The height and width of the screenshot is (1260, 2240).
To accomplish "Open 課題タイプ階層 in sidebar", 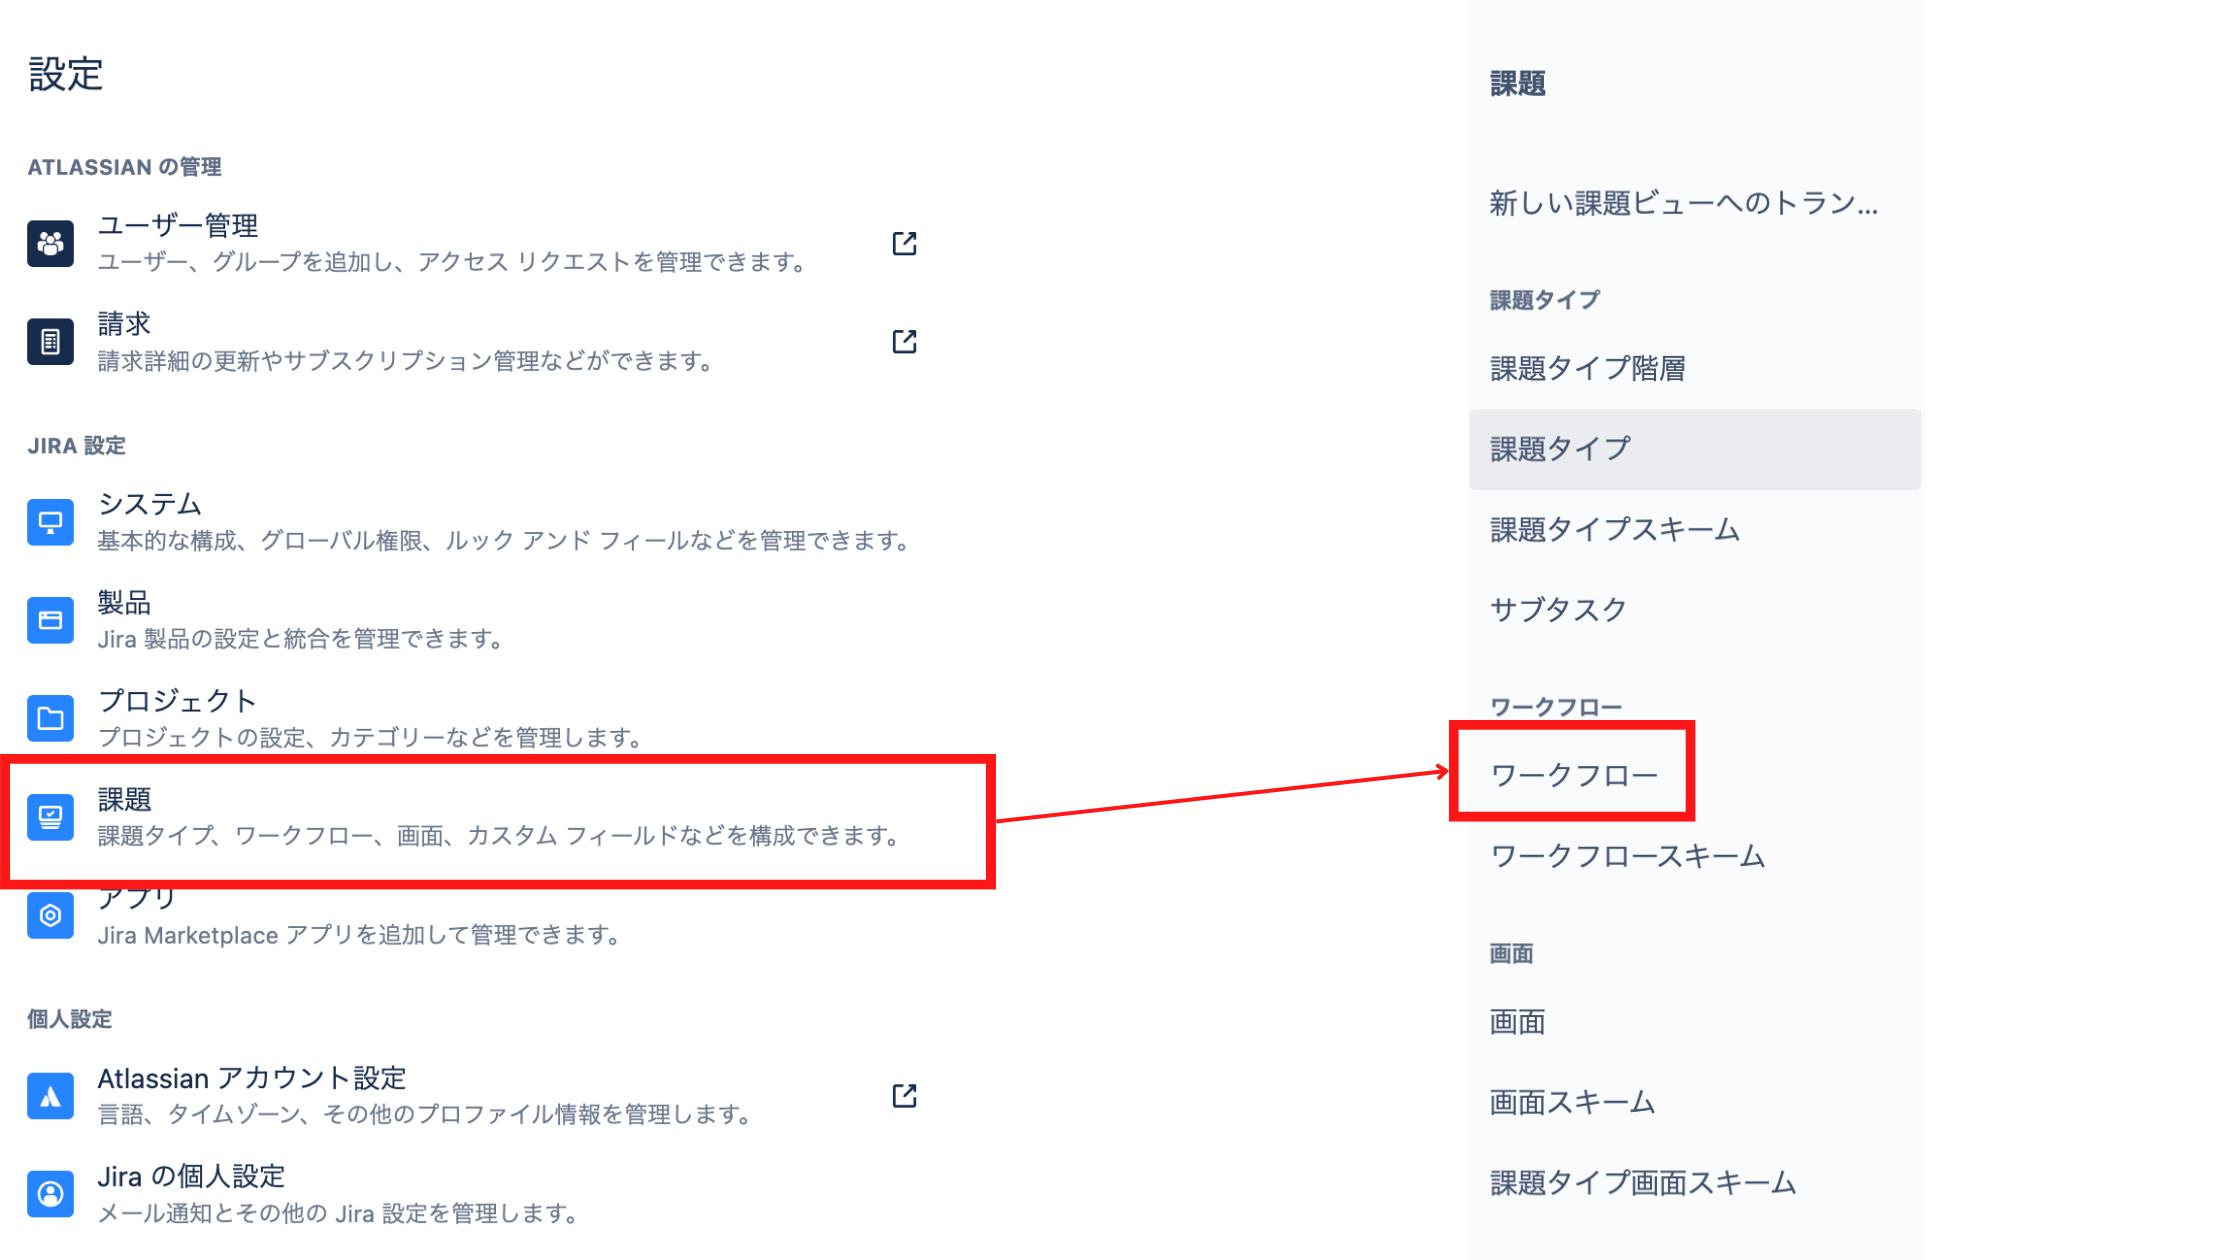I will [1587, 369].
